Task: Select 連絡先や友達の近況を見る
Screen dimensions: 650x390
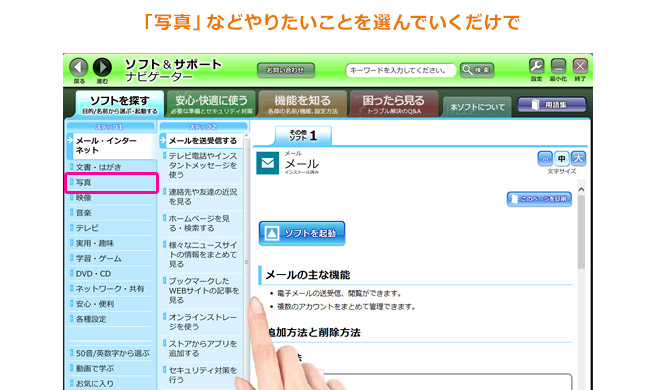Action: [x=201, y=197]
